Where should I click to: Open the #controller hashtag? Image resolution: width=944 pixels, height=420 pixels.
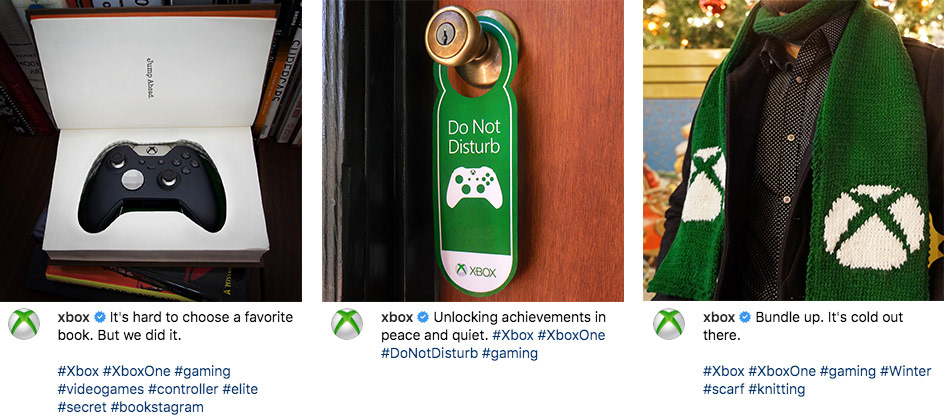(184, 389)
